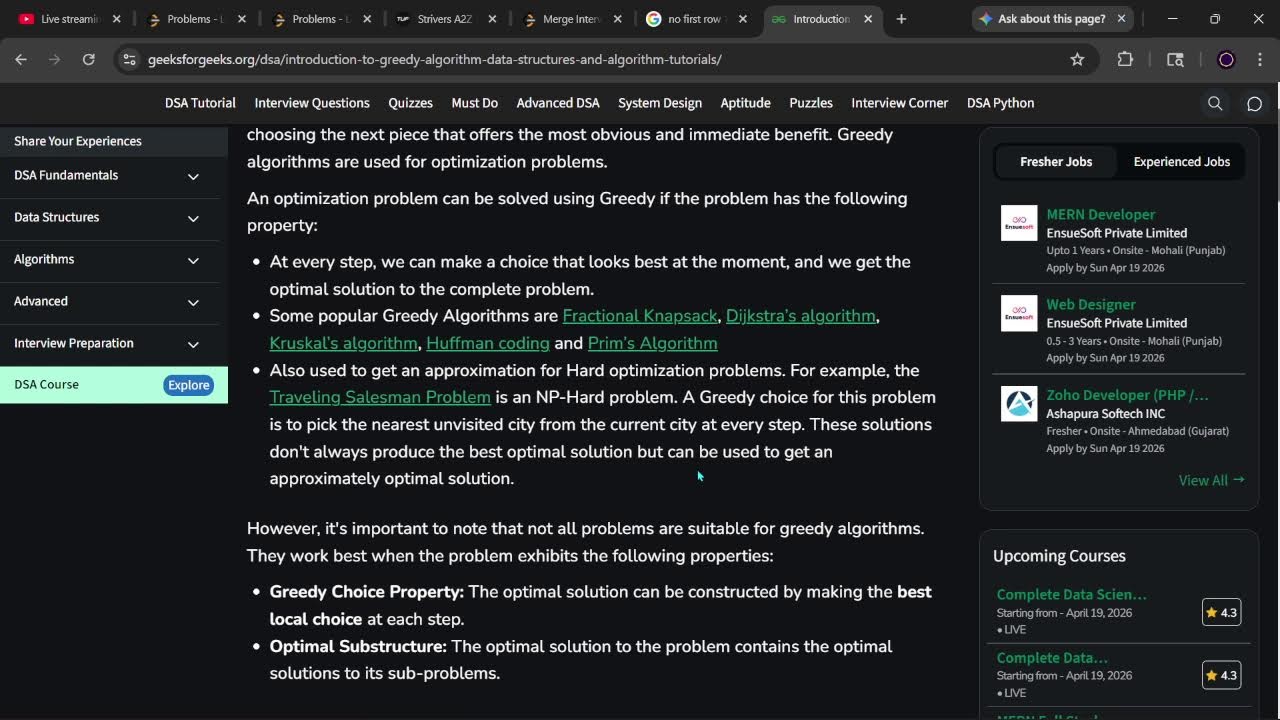Open the MERN Developer job listing
This screenshot has width=1280, height=720.
tap(1100, 214)
